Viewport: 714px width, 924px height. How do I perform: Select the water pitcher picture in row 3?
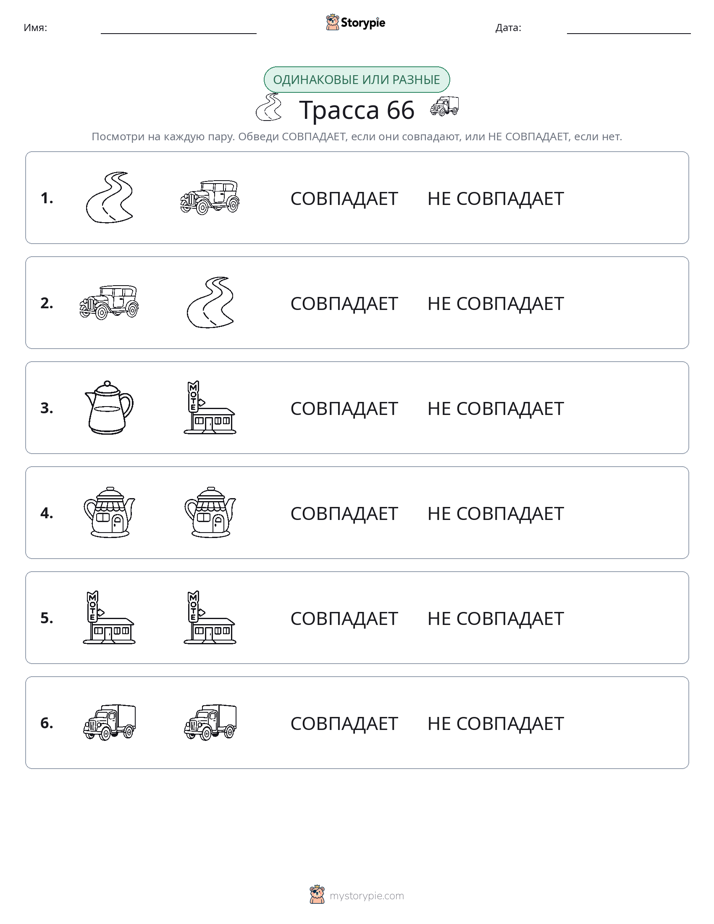[109, 407]
